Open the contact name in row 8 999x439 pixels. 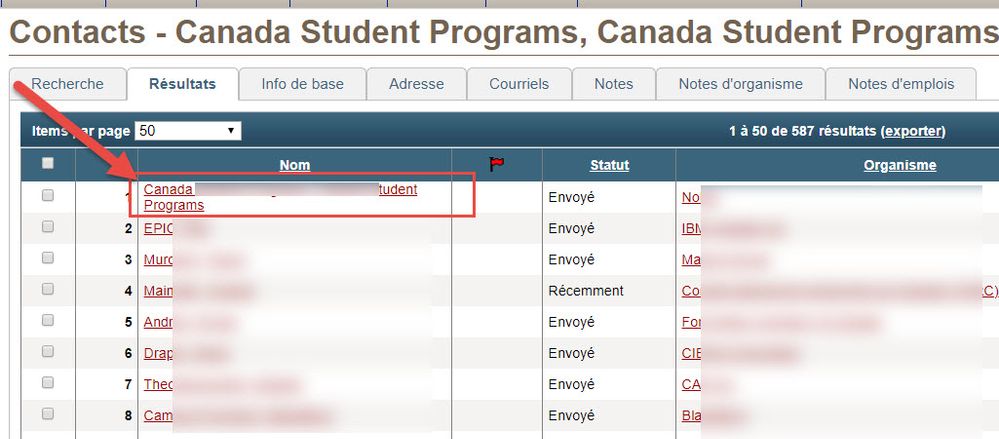tap(159, 416)
